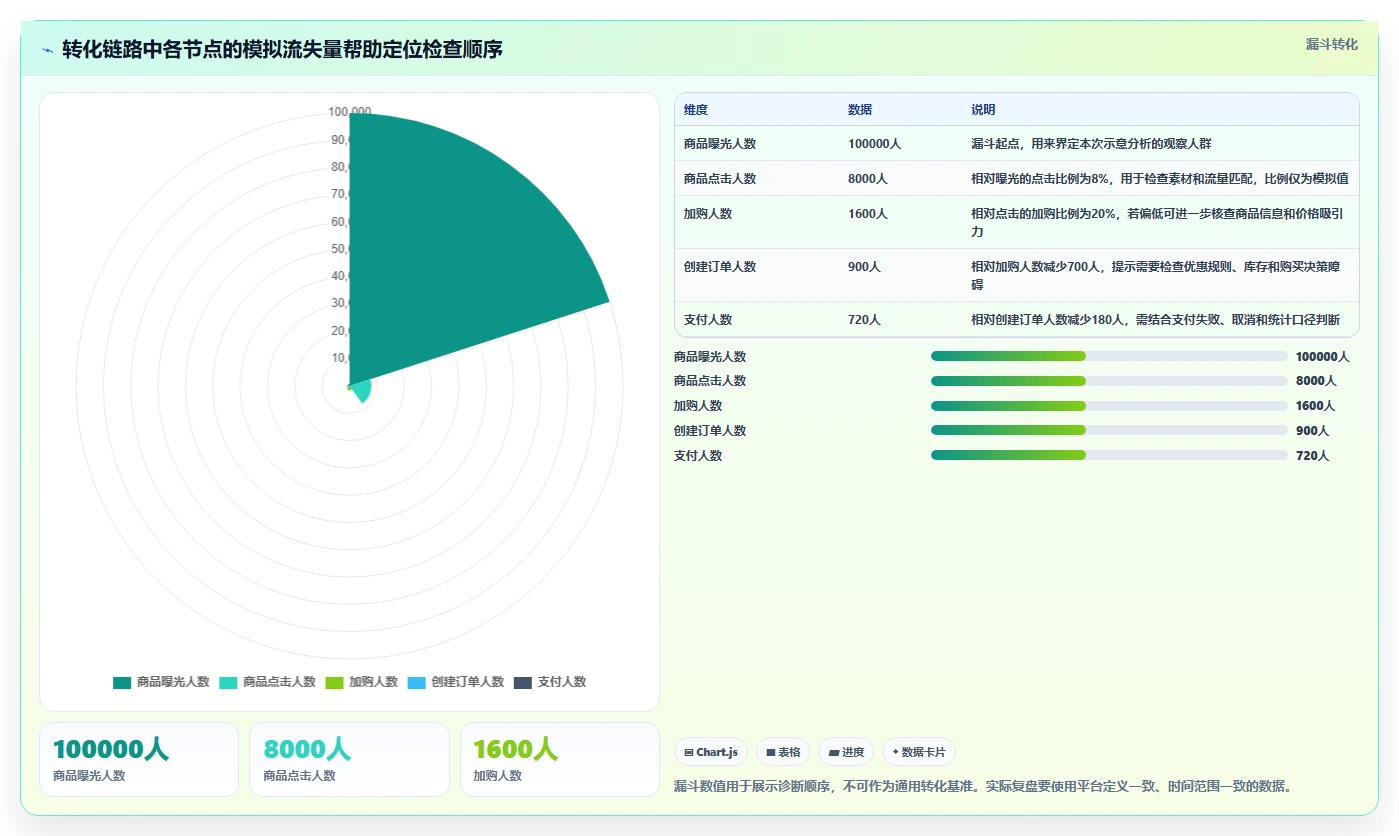Toggle the 创建订单人数 legend color swatch
Screen dimensions: 1399x836
pyautogui.click(x=417, y=682)
